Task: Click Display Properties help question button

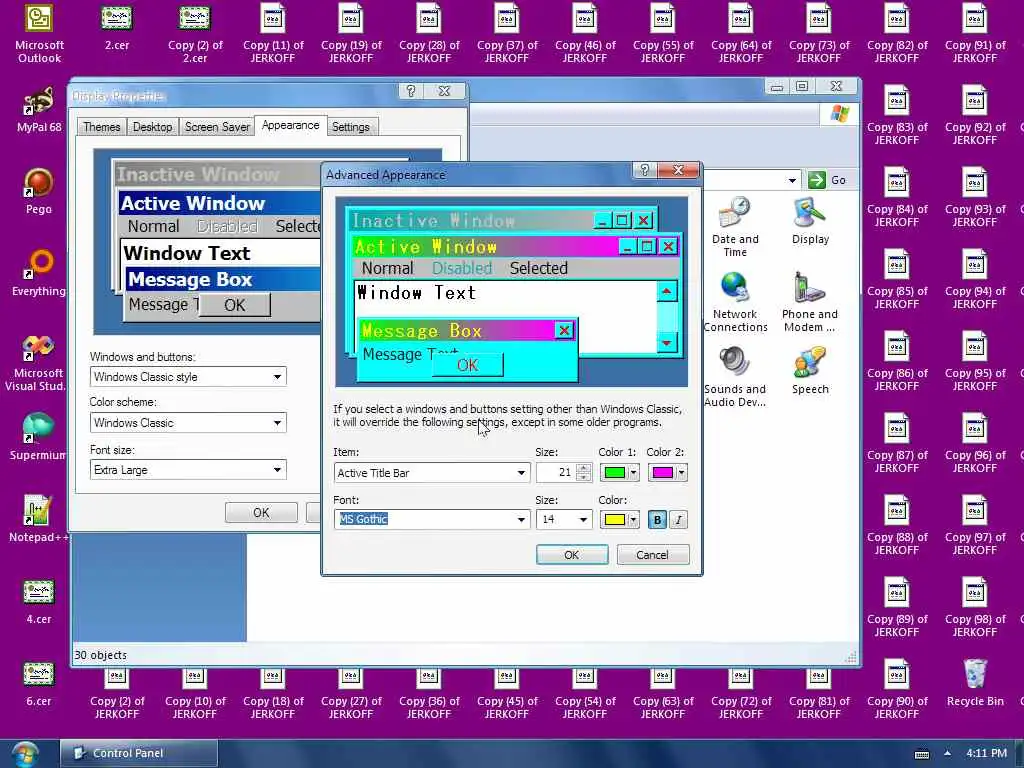Action: click(411, 91)
